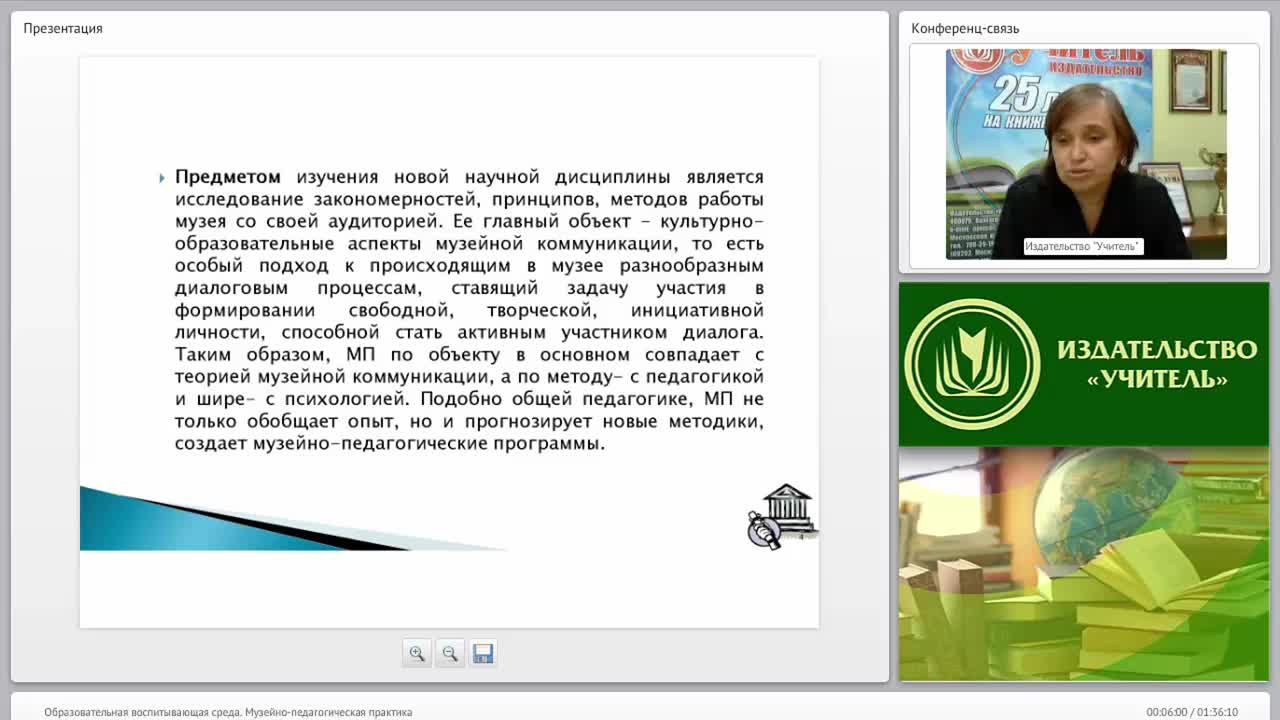Zoom in on the presentation slide
Viewport: 1280px width, 720px height.
coord(417,653)
